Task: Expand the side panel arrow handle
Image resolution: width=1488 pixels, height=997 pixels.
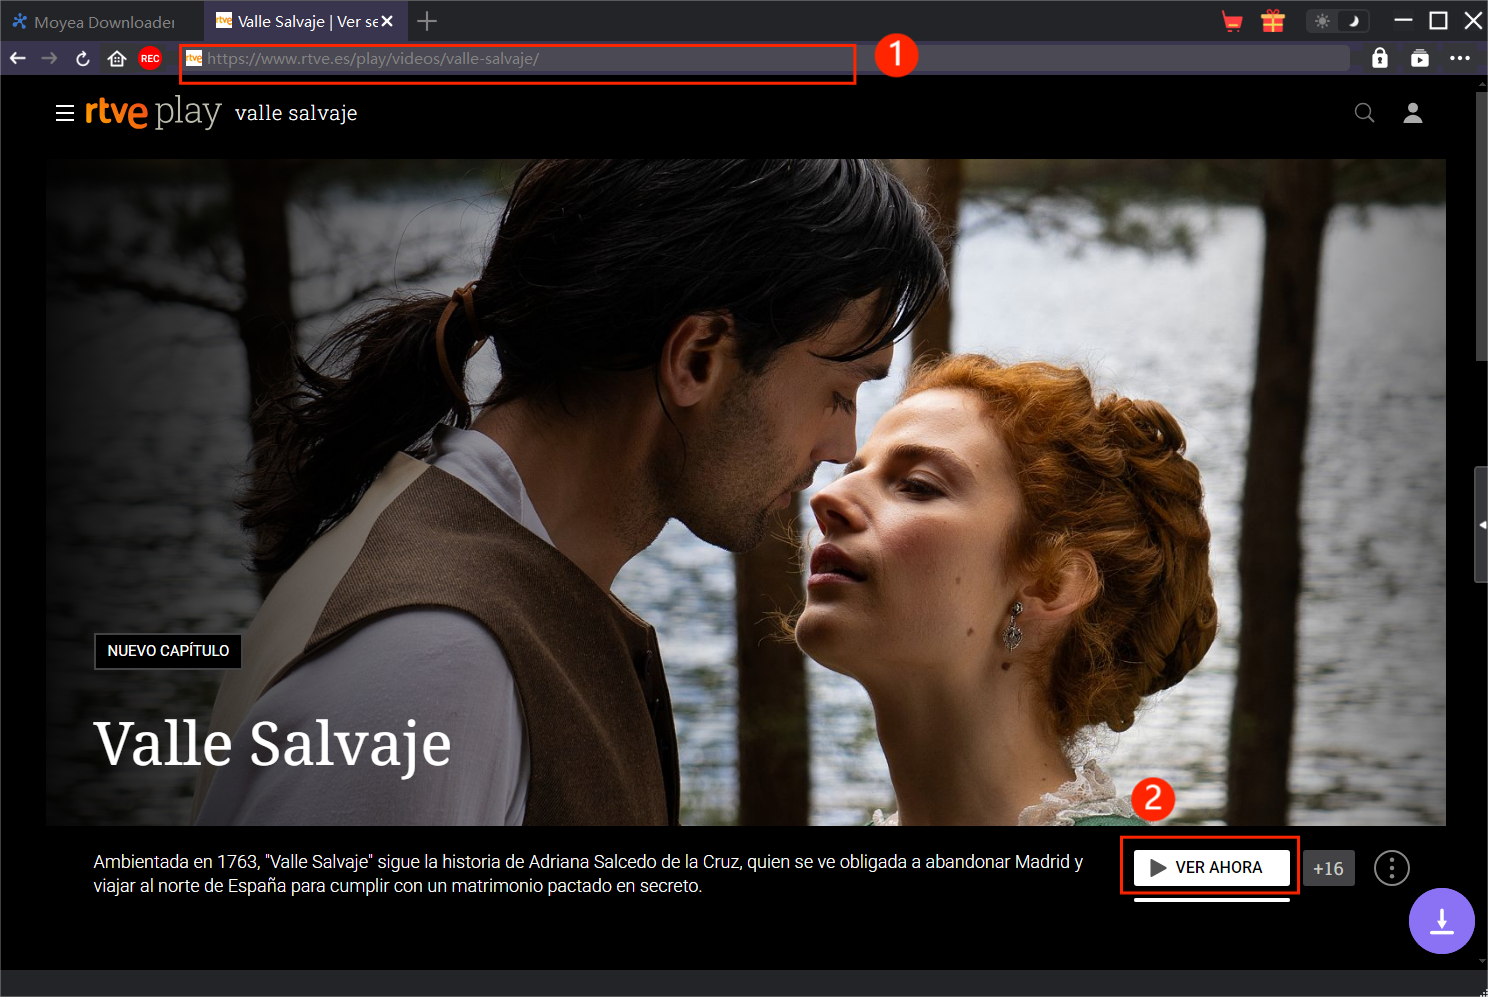Action: coord(1481,525)
